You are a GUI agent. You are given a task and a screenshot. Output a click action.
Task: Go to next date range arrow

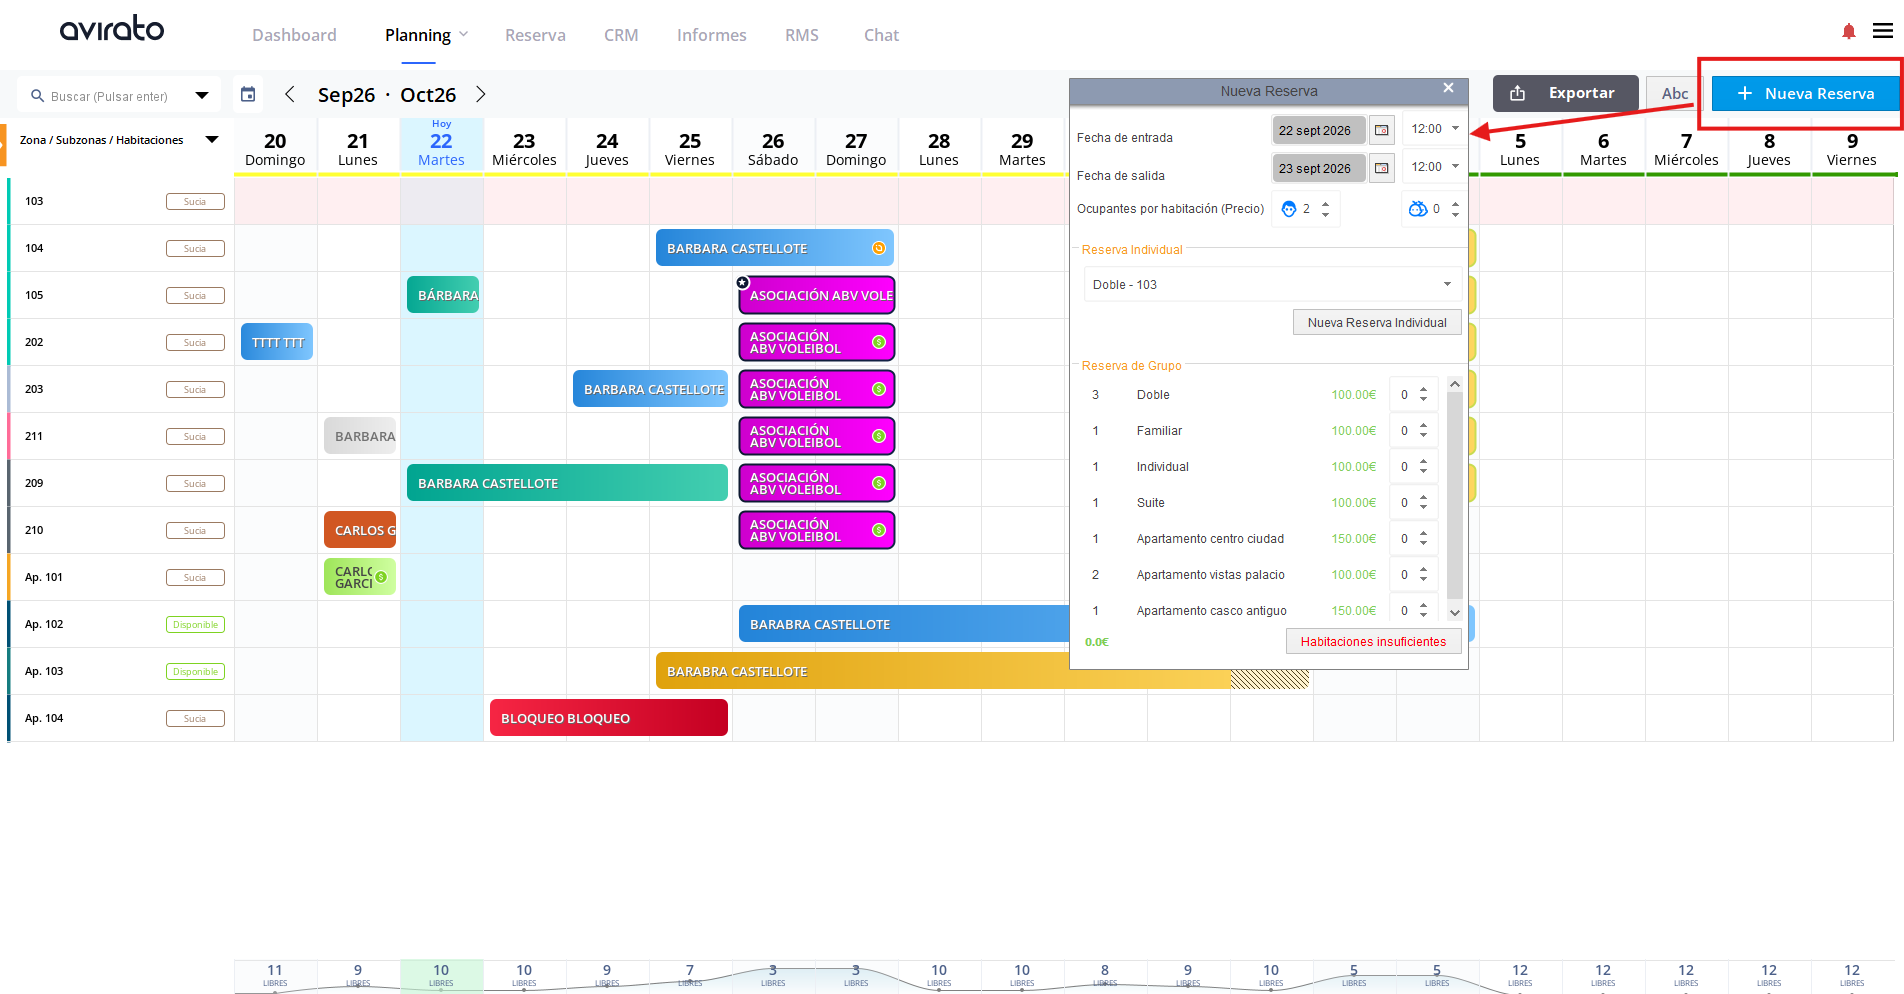pos(481,94)
